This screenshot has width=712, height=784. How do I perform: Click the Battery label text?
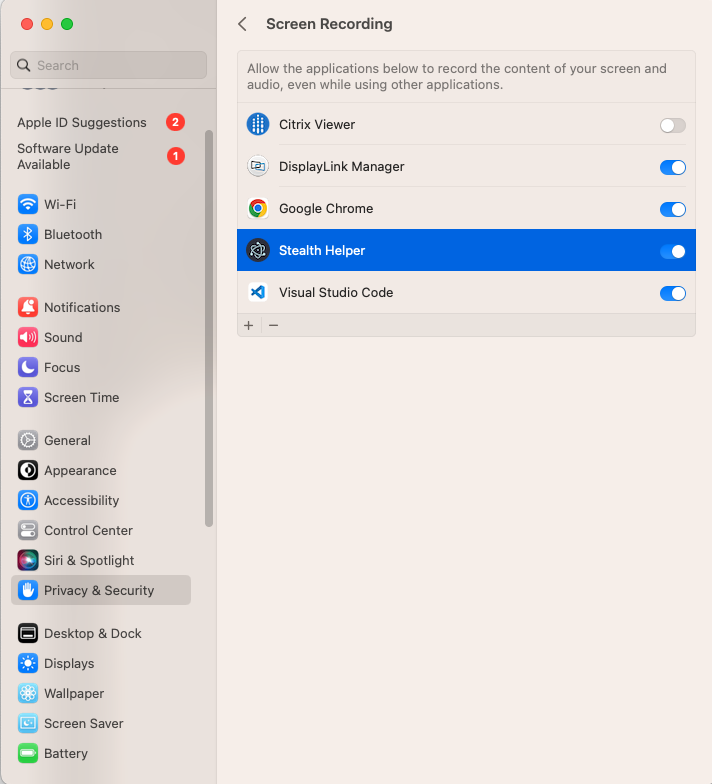(66, 754)
